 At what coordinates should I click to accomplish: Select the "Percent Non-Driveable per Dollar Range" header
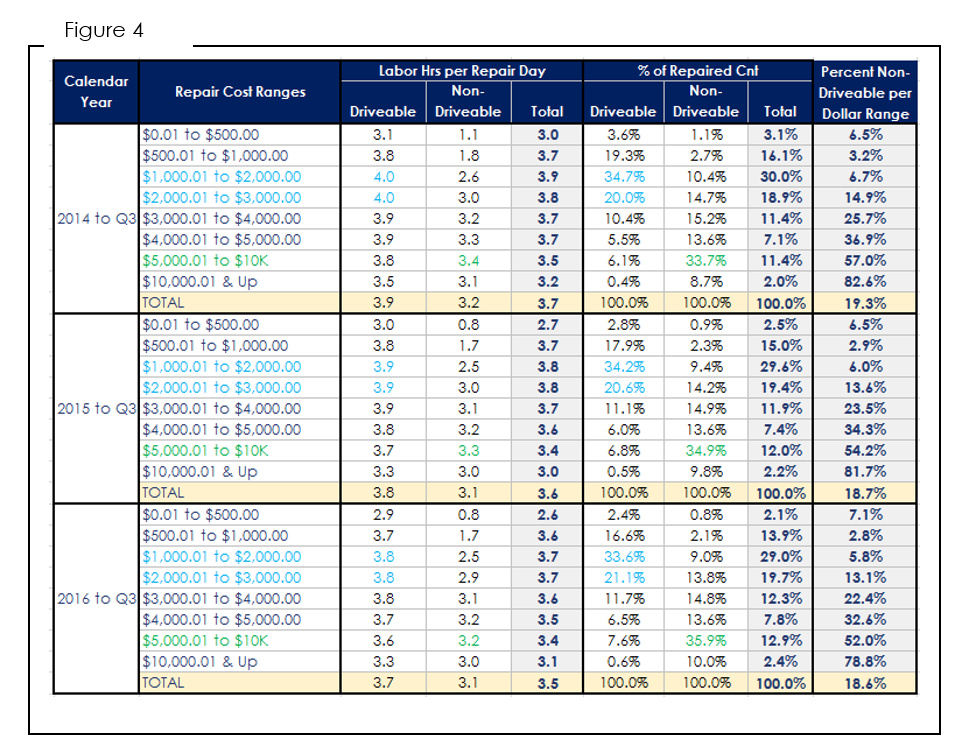click(865, 92)
